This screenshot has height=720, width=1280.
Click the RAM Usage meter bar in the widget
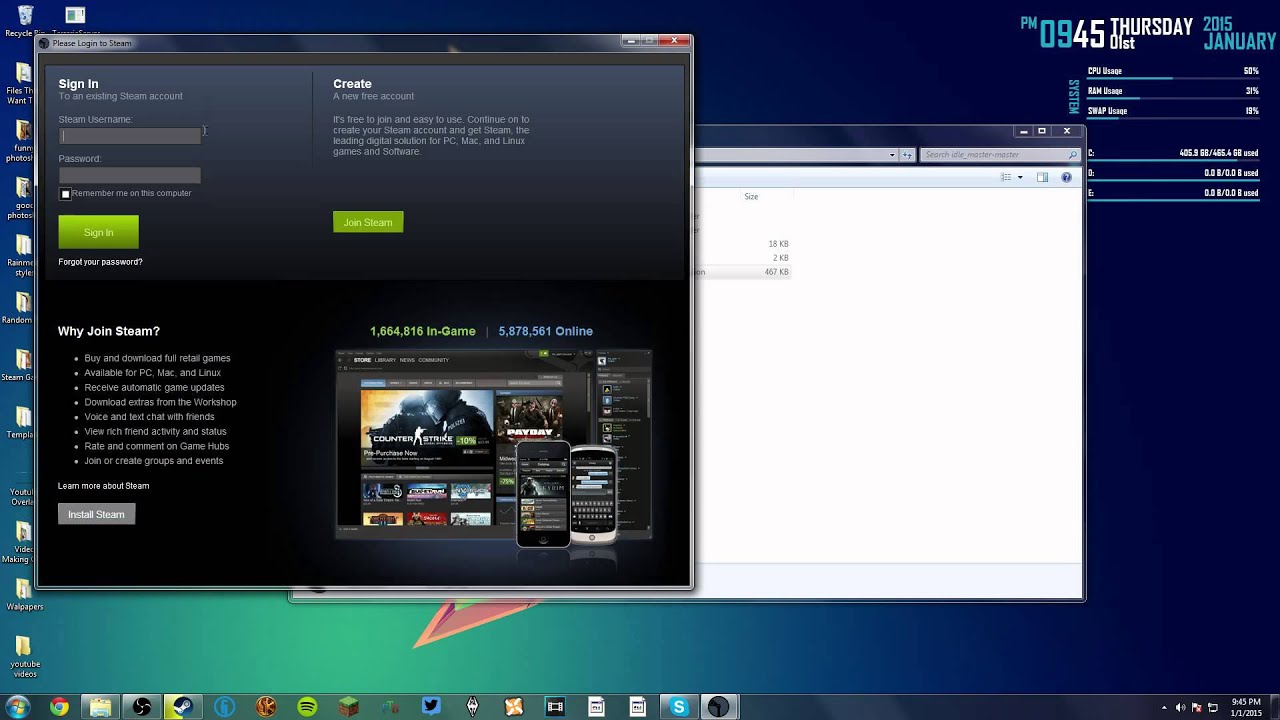(x=1173, y=99)
